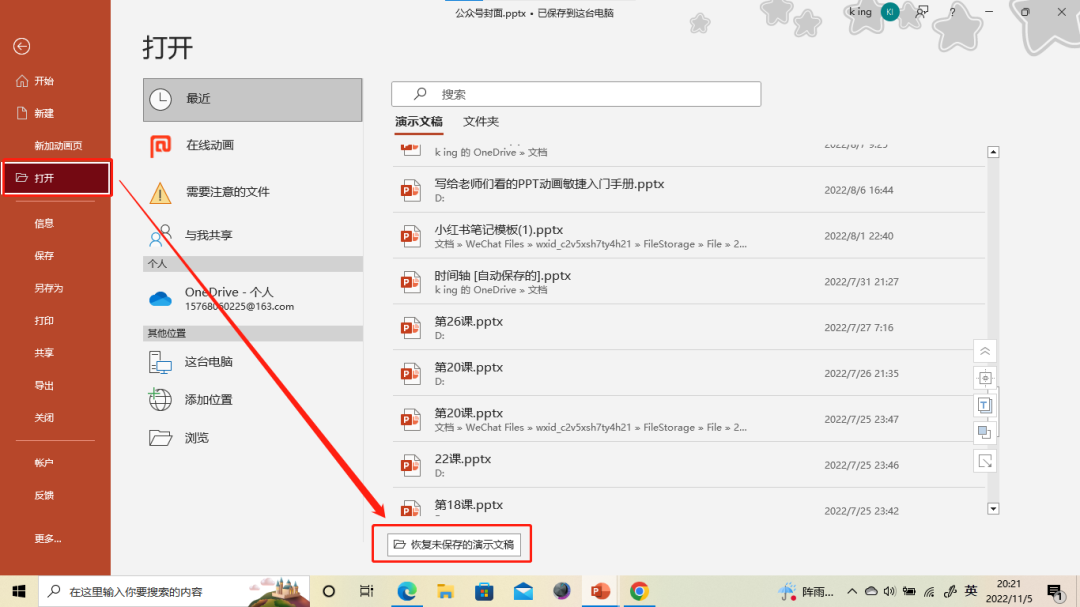Click the person feedback icon in title bar
Viewport: 1080px width, 607px height.
click(x=922, y=12)
